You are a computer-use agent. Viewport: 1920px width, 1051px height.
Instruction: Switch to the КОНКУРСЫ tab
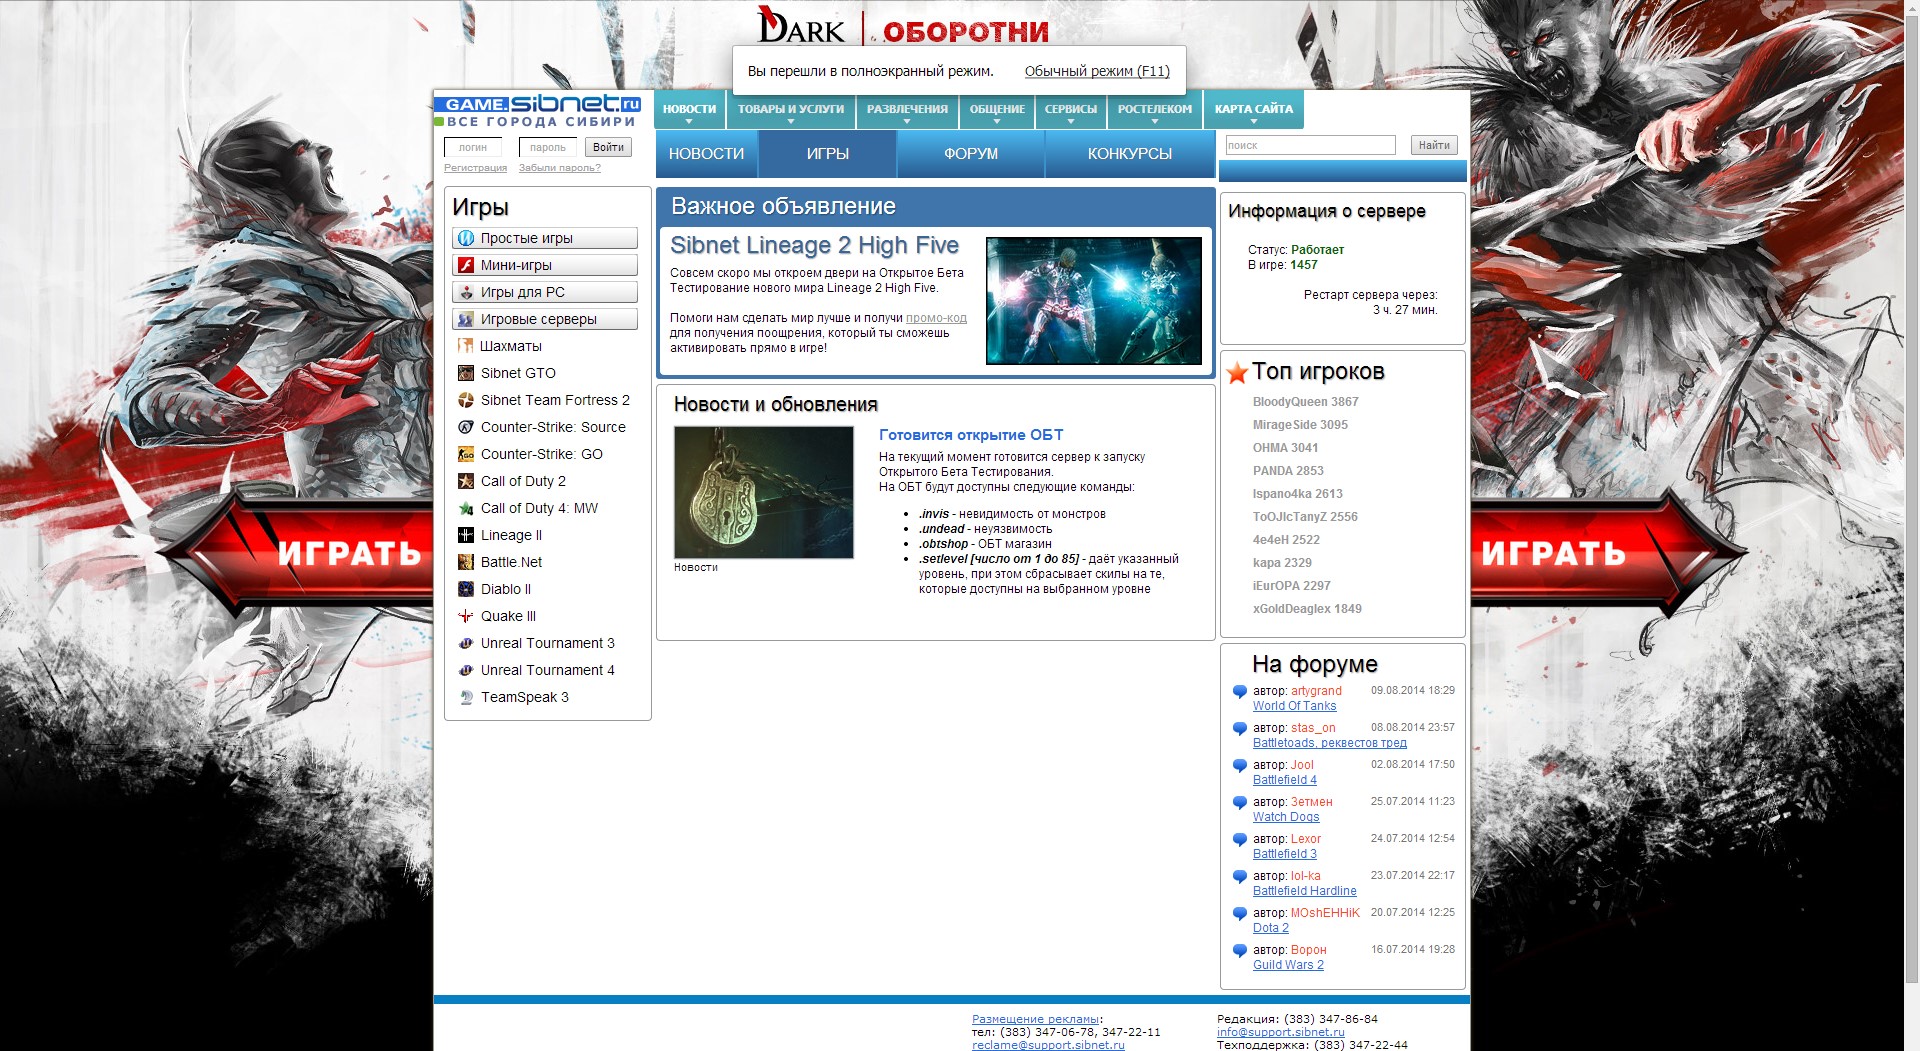click(1130, 154)
